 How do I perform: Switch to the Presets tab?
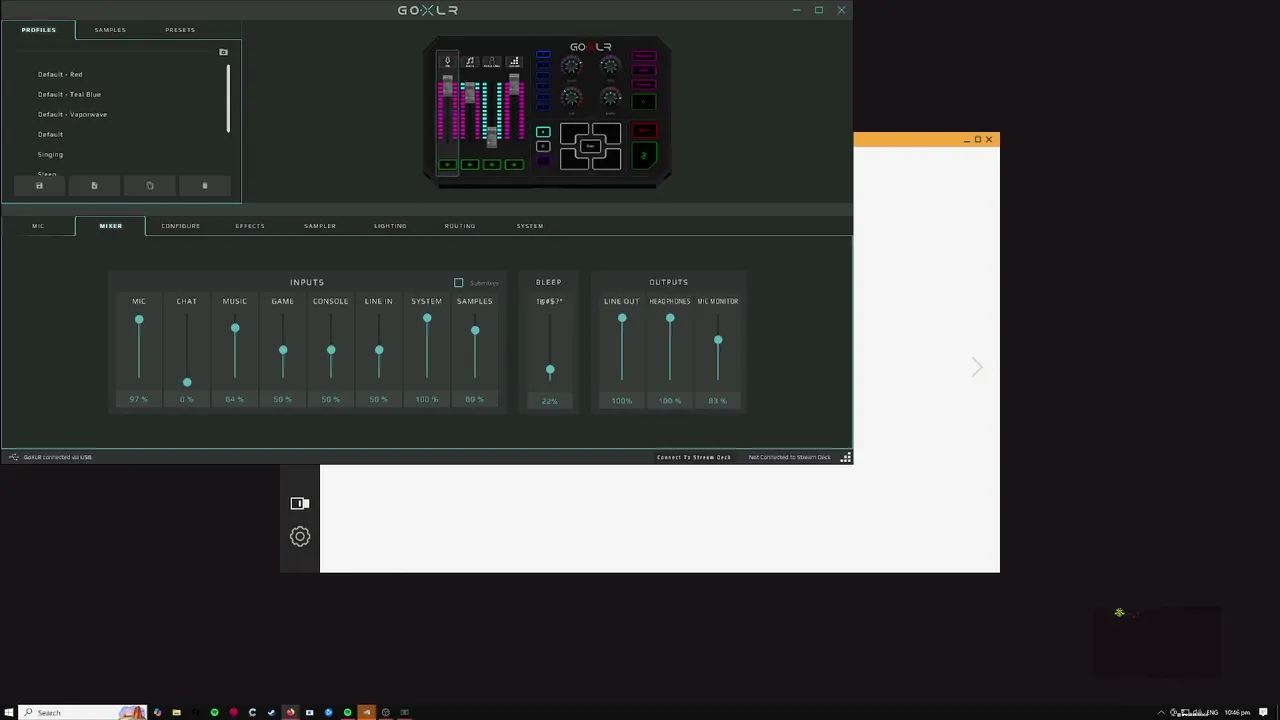click(x=180, y=30)
